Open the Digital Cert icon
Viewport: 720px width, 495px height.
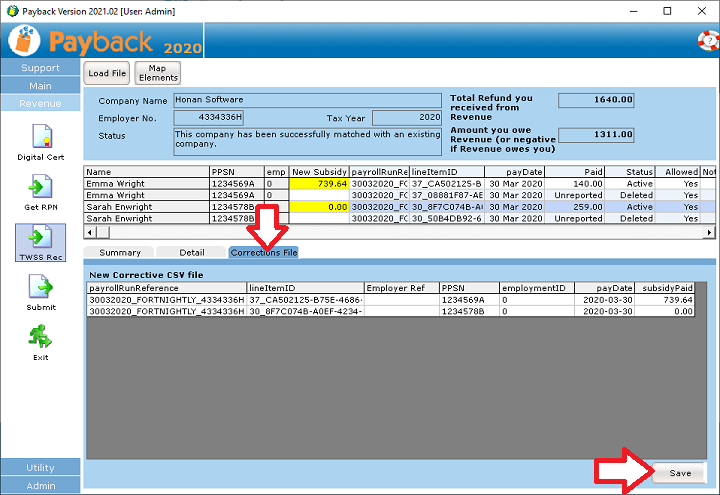coord(40,137)
